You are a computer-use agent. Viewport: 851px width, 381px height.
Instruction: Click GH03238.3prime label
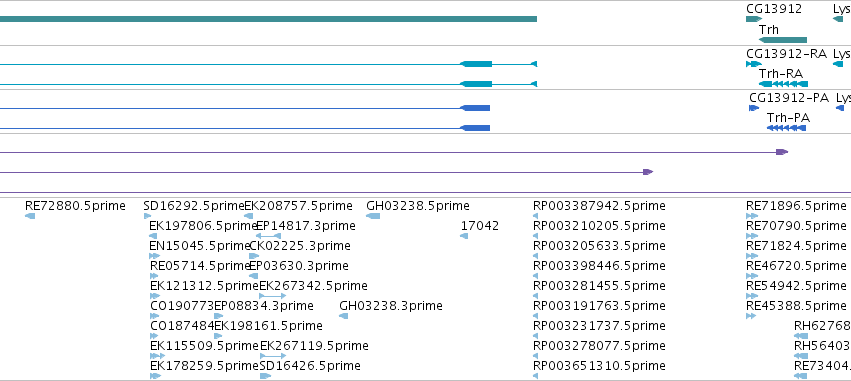(391, 306)
